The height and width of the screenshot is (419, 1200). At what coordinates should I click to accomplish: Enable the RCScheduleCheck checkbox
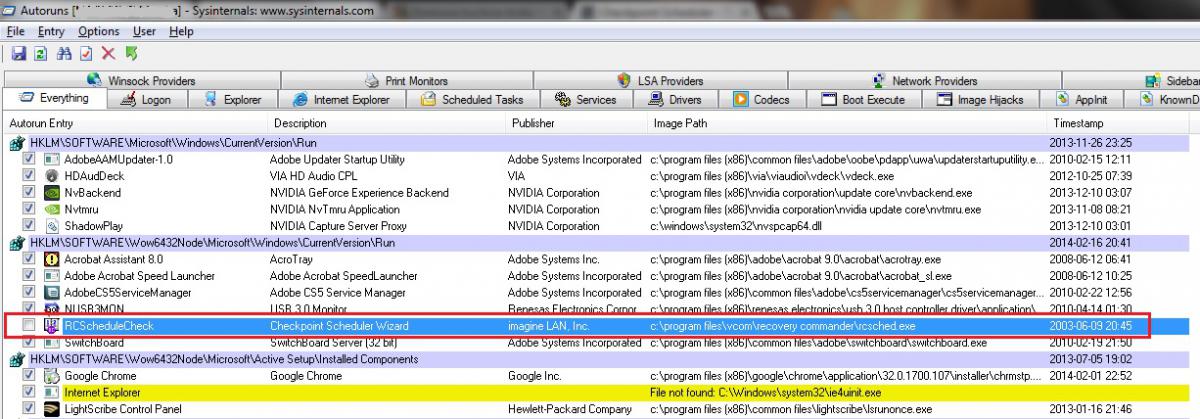(x=30, y=326)
